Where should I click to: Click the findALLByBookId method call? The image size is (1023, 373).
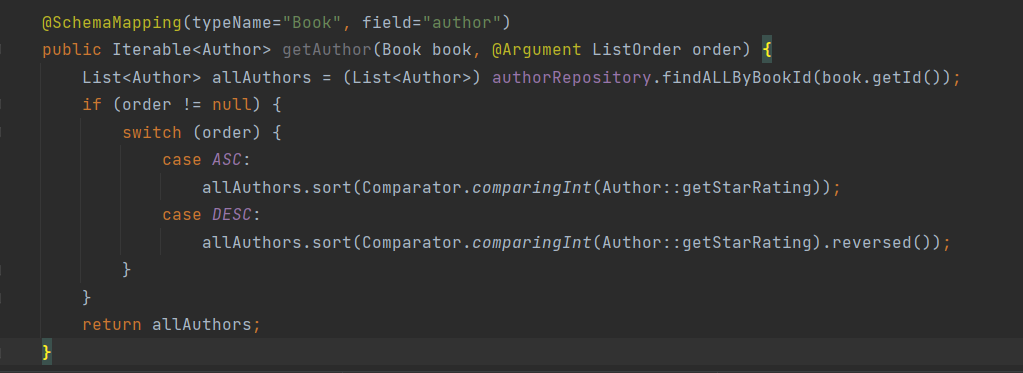(737, 78)
